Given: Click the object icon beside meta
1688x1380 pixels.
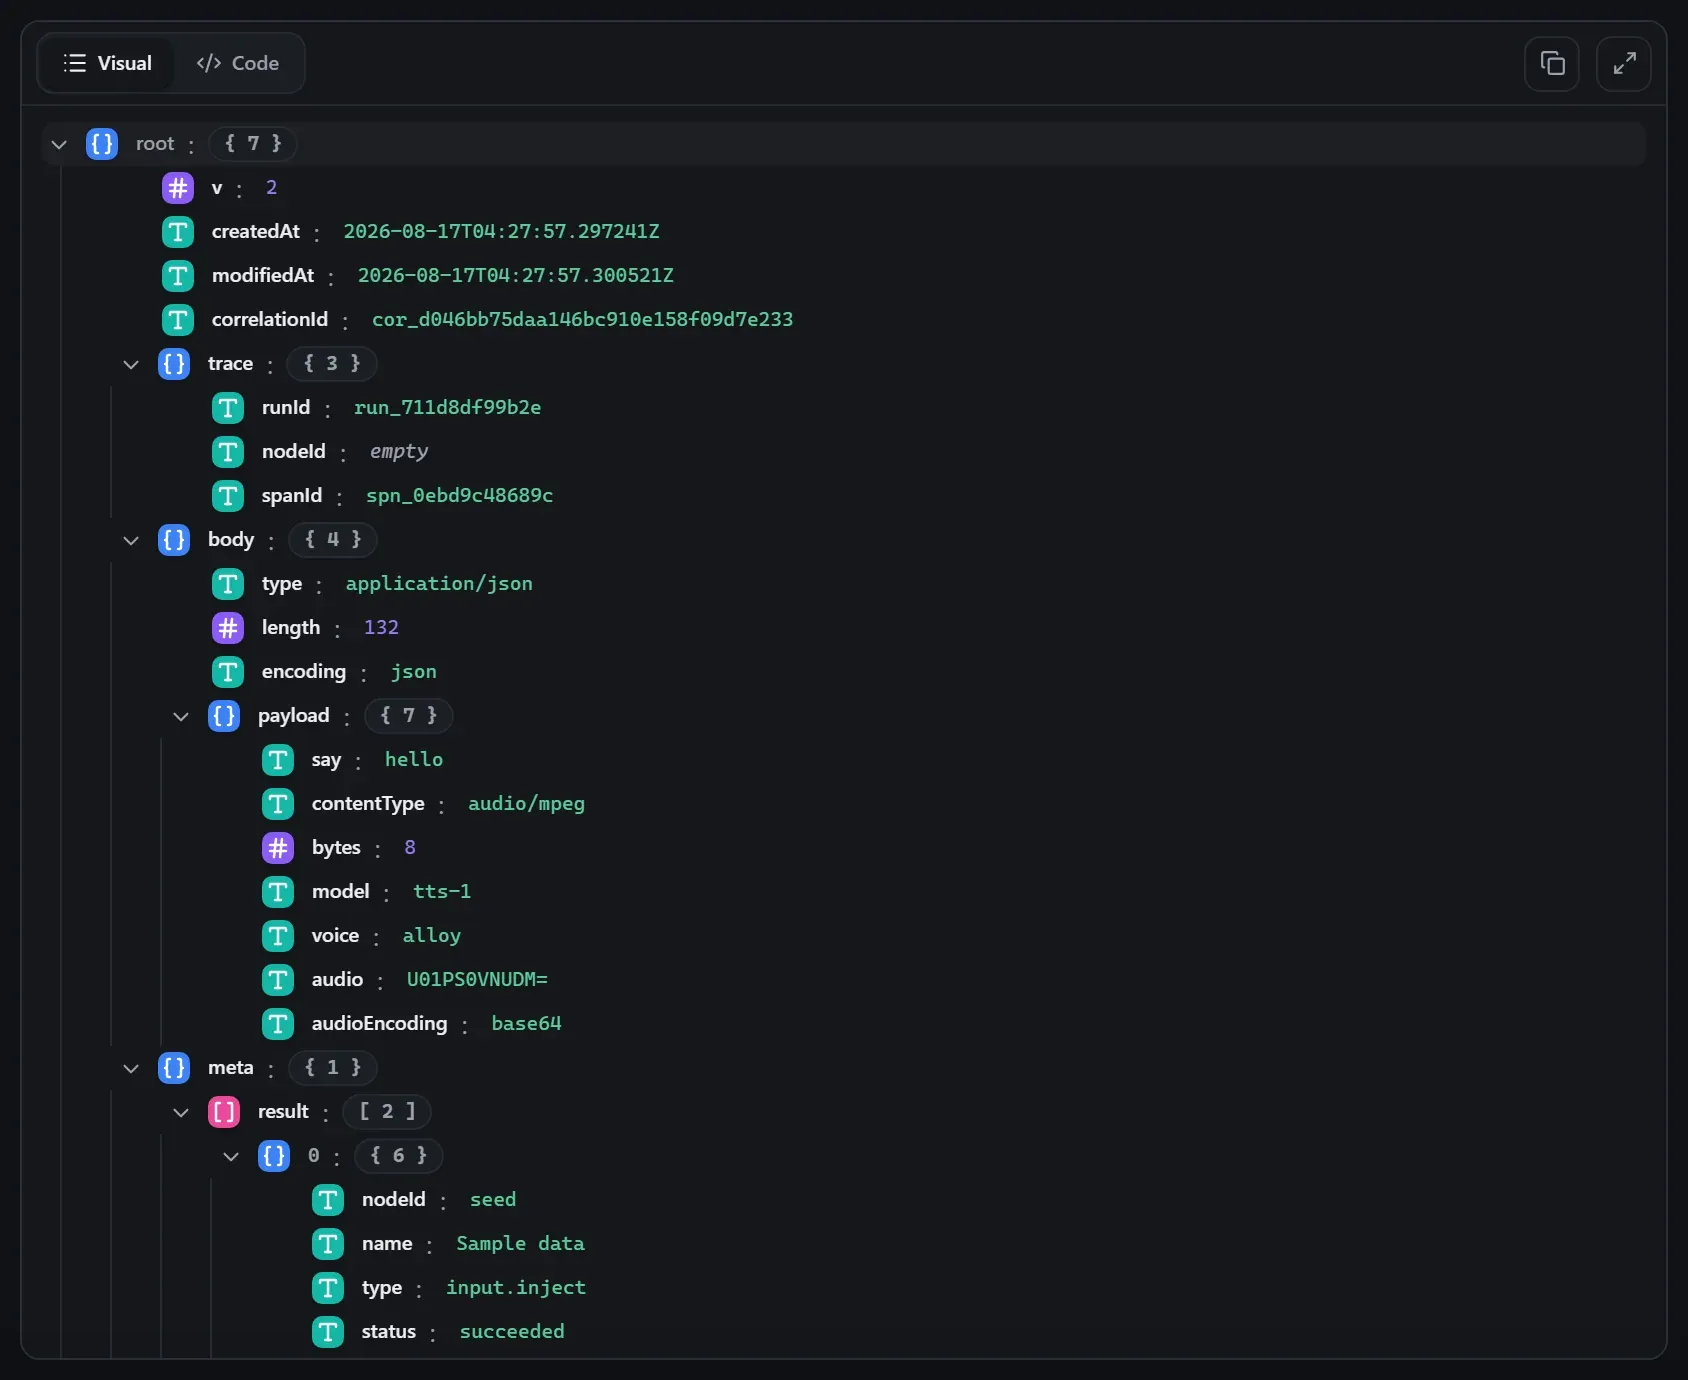Looking at the screenshot, I should click(174, 1068).
